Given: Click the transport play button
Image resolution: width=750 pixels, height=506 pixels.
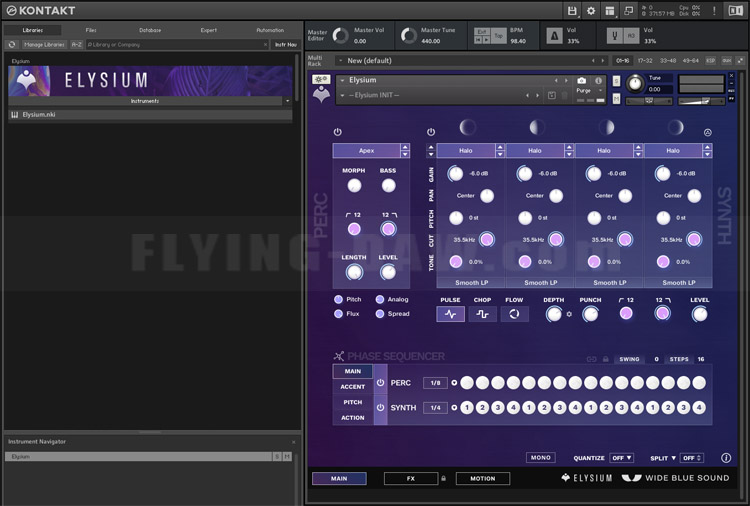Looking at the screenshot, I should click(486, 40).
